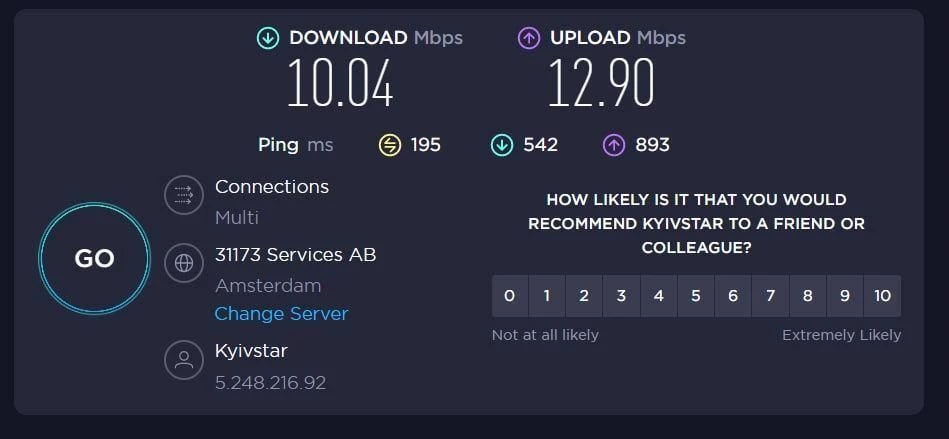Viewport: 949px width, 439px height.
Task: Select rating 10 in recommendation scale
Action: (x=882, y=296)
